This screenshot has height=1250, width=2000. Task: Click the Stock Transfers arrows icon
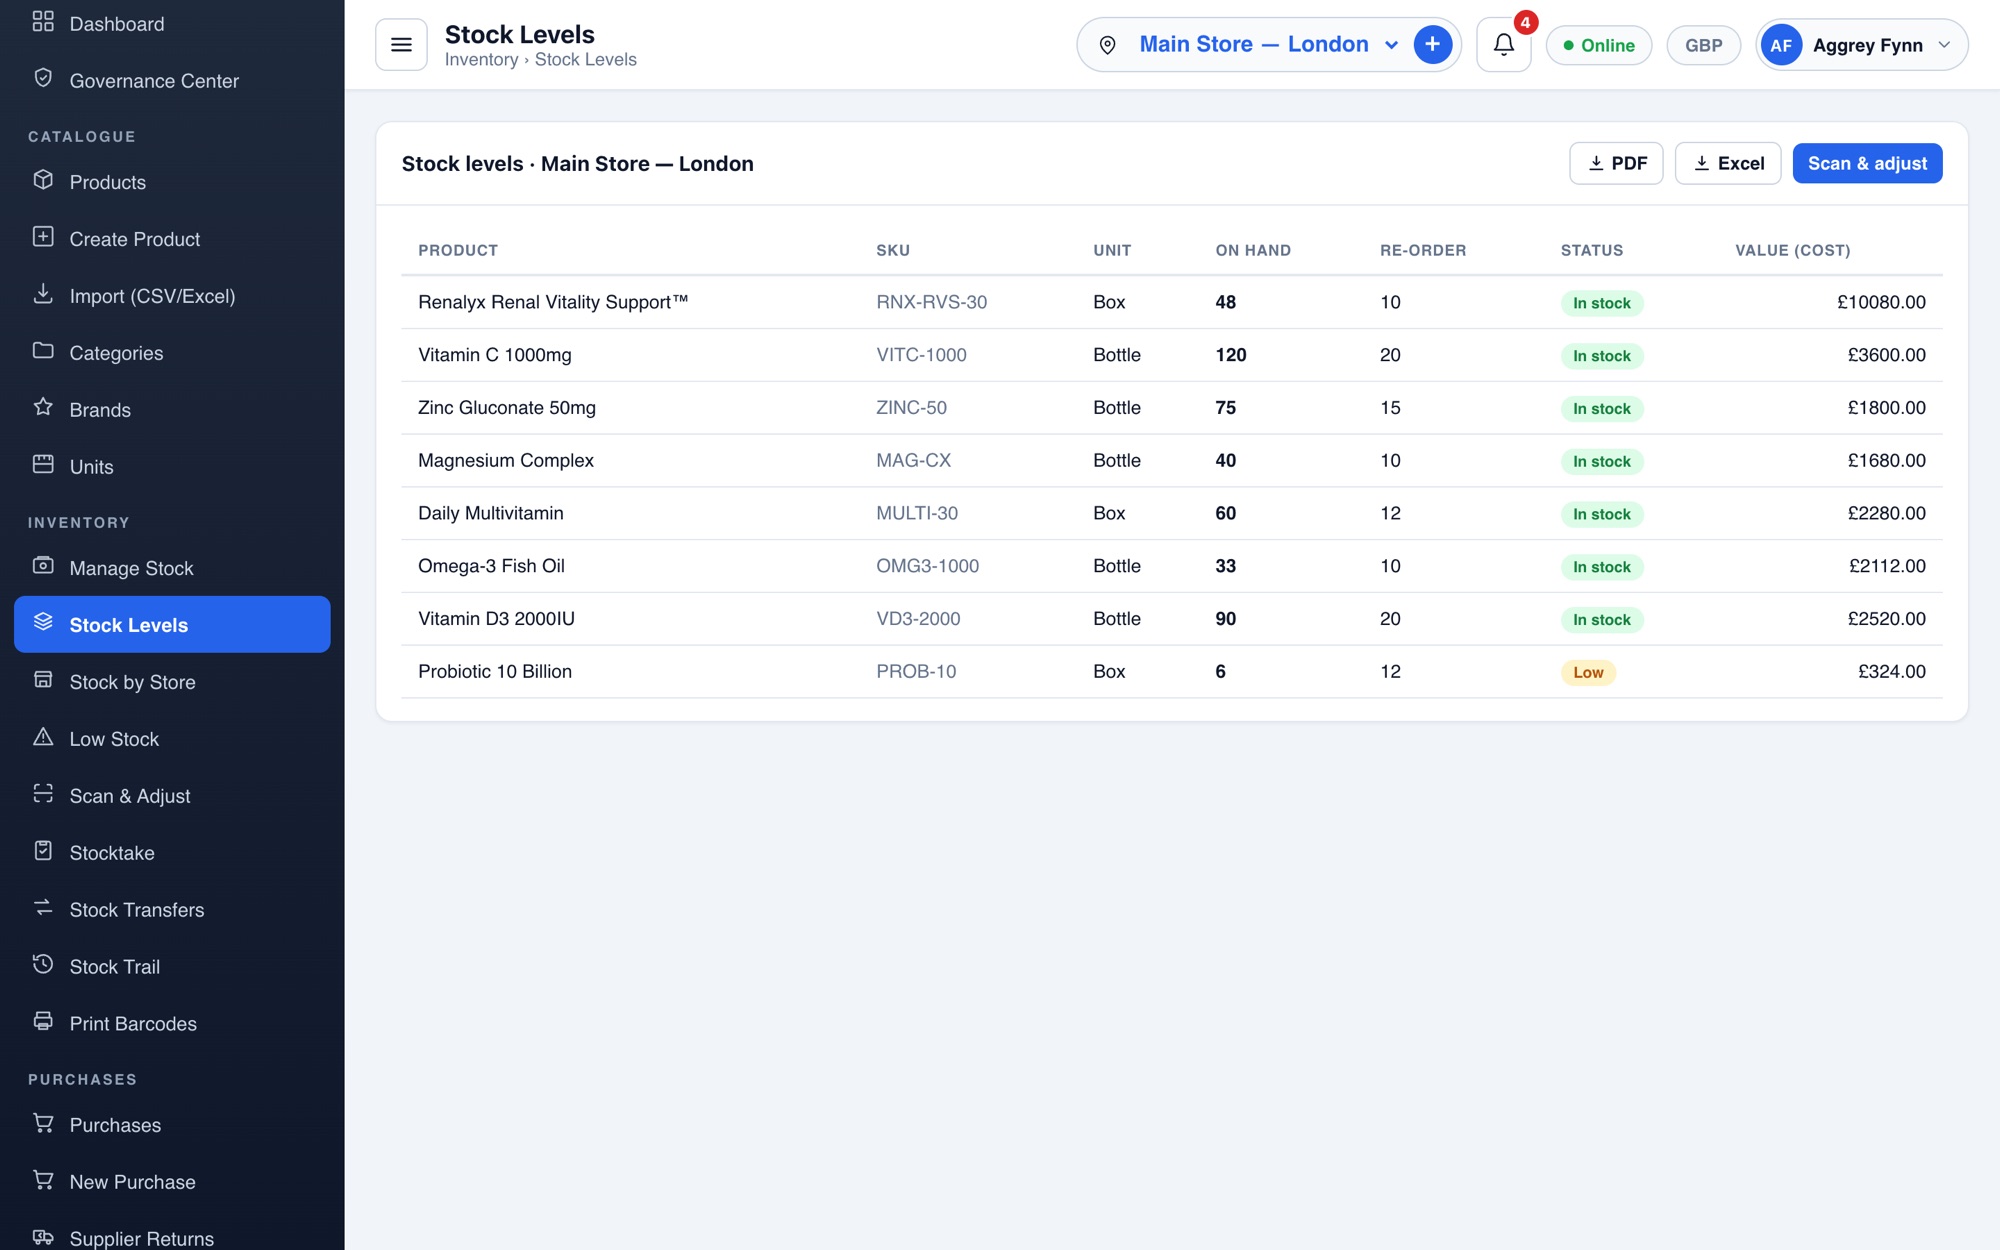[x=43, y=908]
